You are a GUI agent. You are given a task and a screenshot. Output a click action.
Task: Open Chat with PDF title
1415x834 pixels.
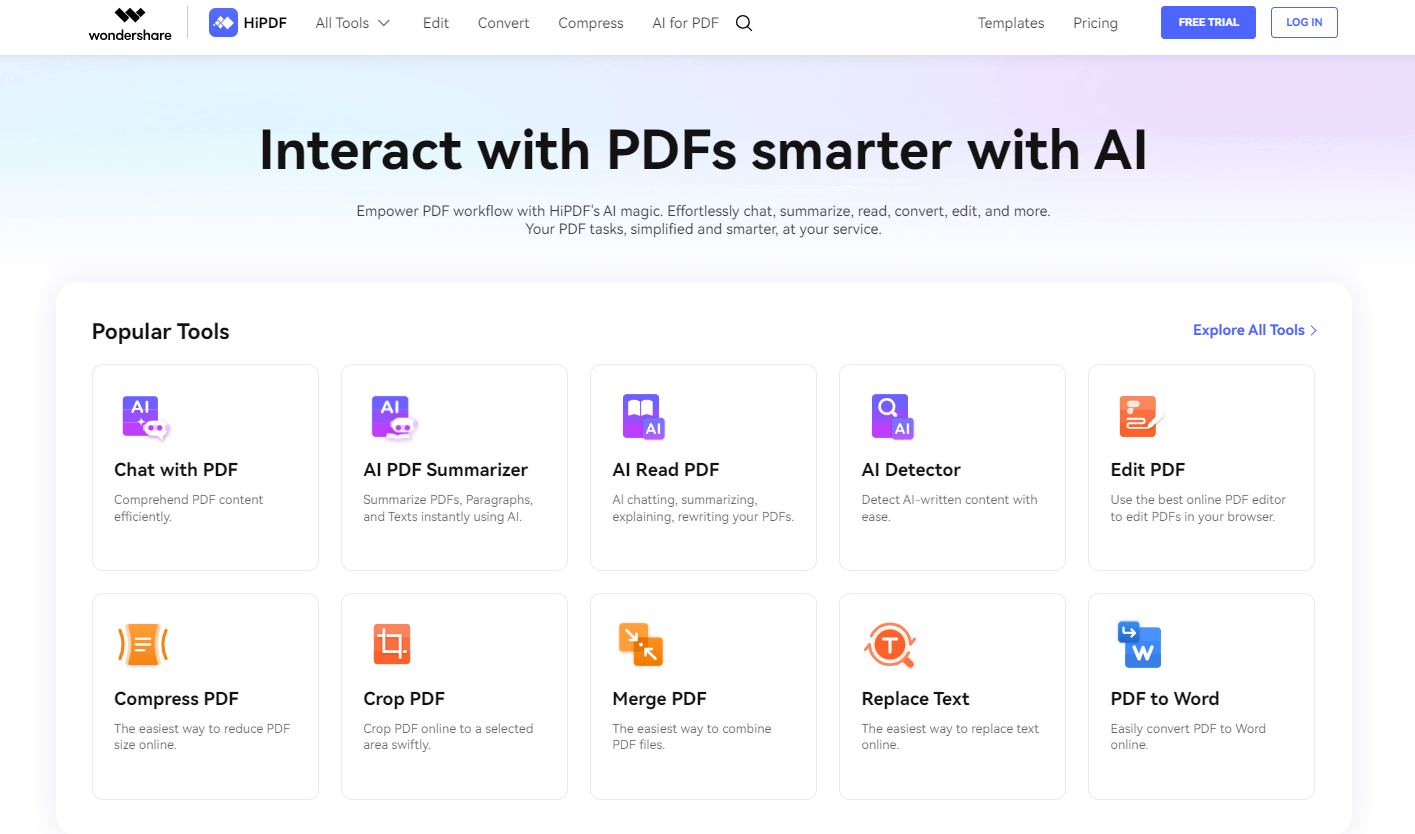coord(176,470)
